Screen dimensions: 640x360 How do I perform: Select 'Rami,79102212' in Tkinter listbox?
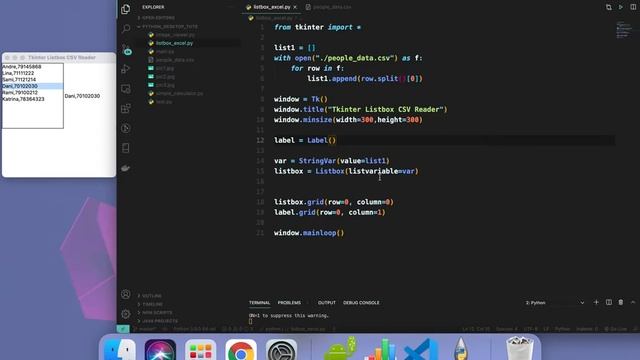click(x=33, y=93)
